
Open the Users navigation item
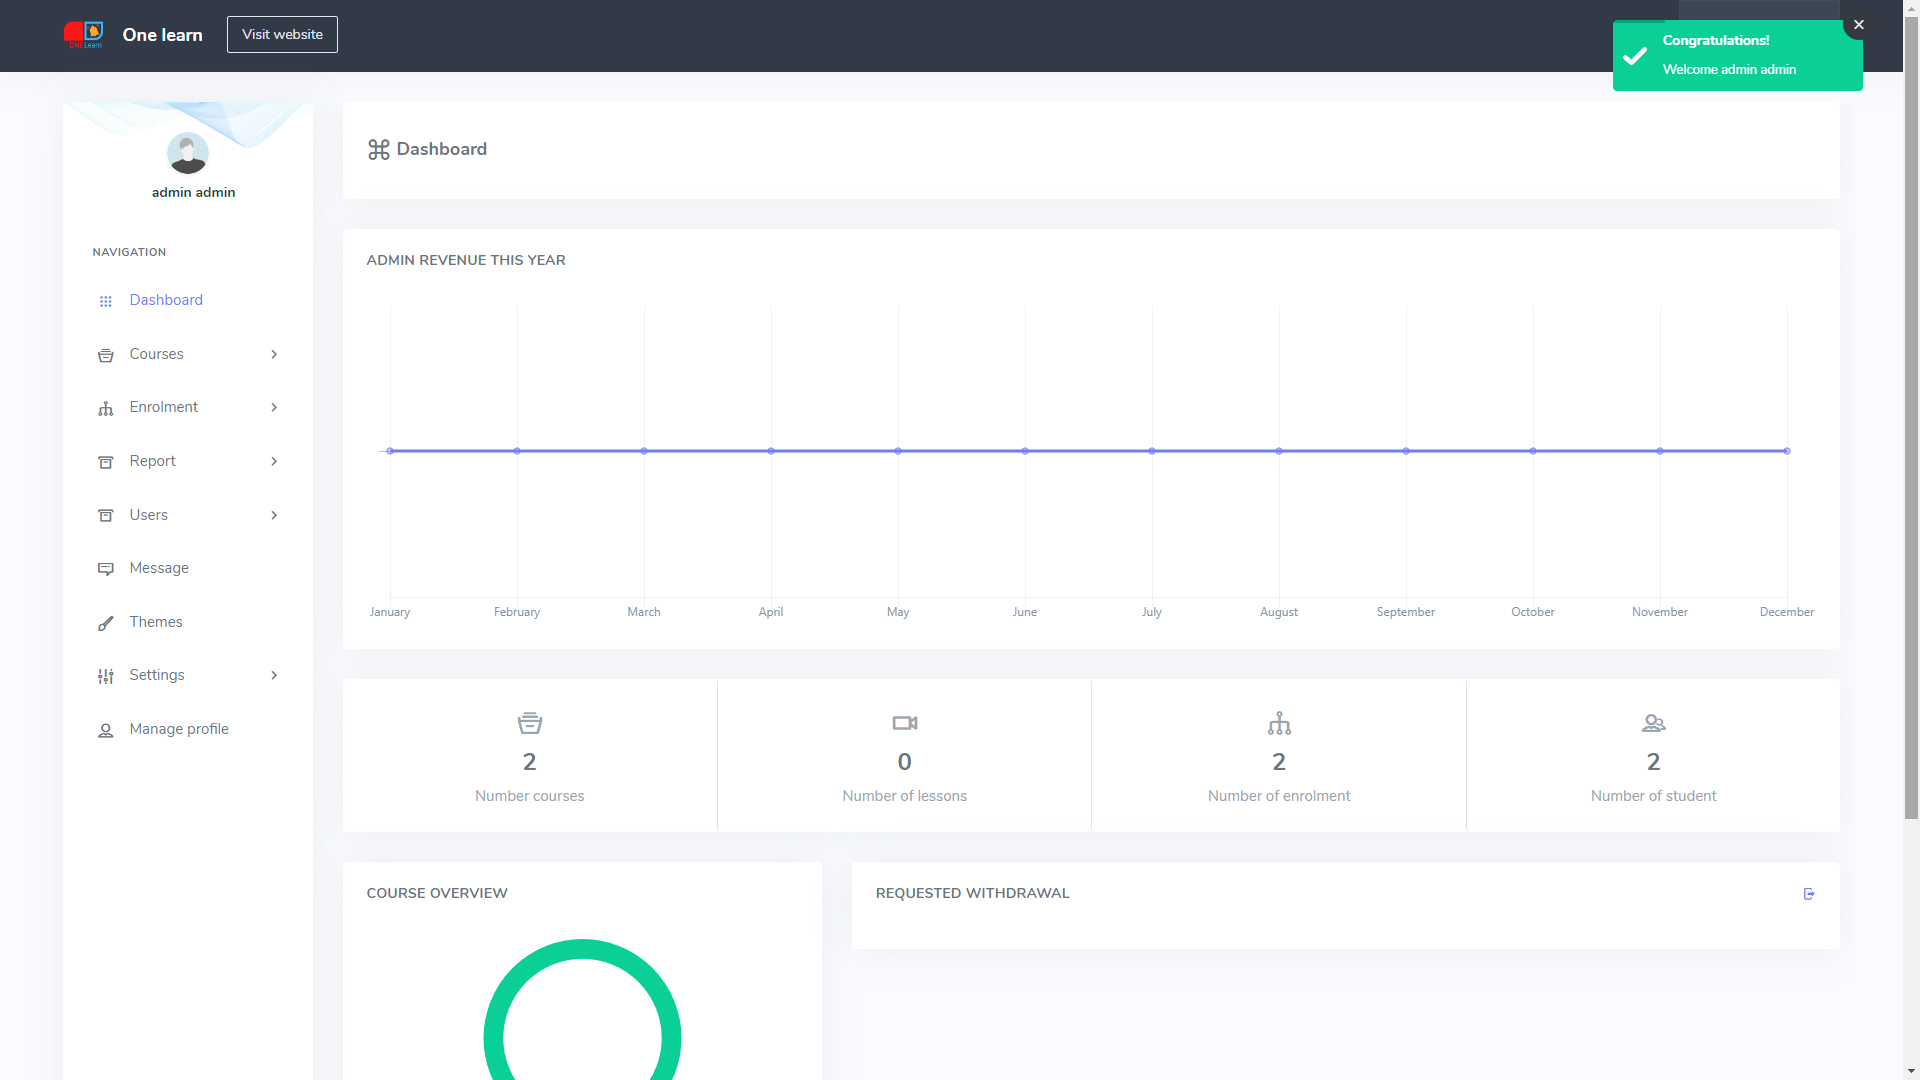(x=149, y=515)
